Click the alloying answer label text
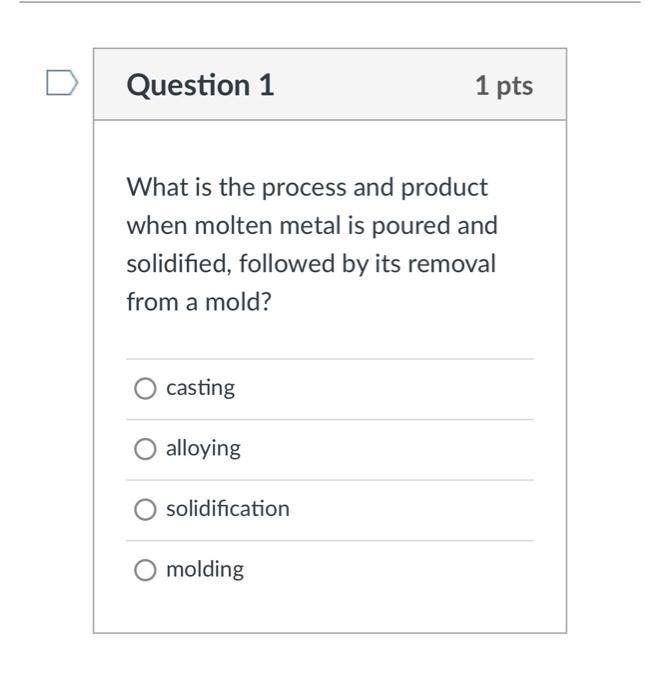The image size is (661, 700). pyautogui.click(x=203, y=449)
